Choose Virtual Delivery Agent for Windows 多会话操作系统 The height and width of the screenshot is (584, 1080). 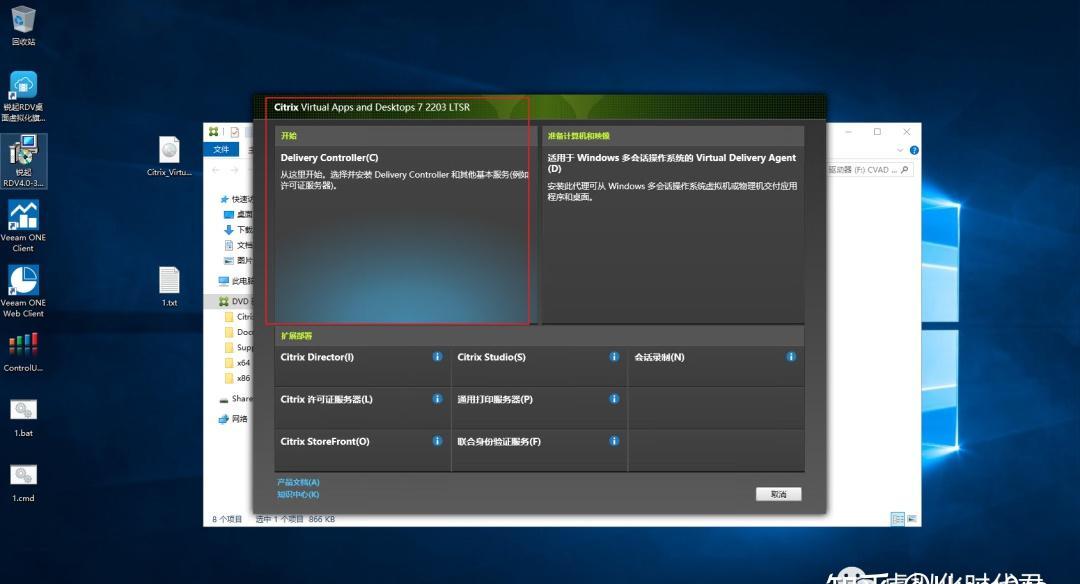tap(673, 224)
